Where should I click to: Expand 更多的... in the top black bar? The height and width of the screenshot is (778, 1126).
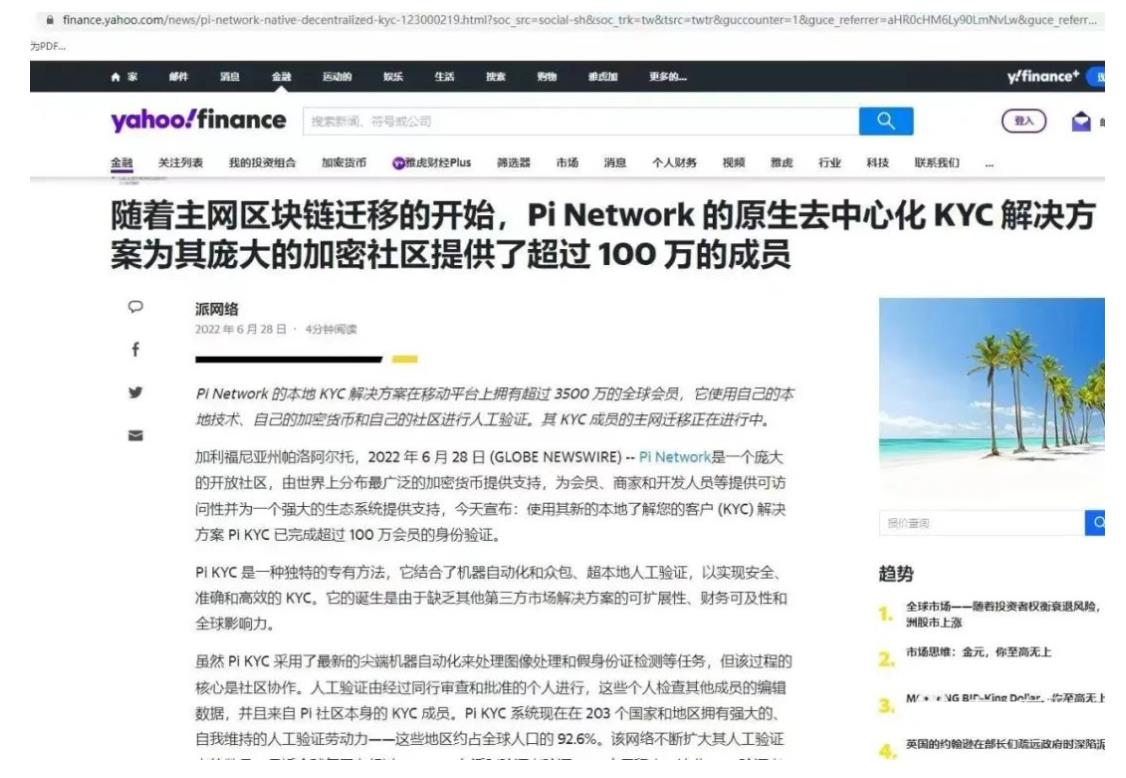pos(668,77)
